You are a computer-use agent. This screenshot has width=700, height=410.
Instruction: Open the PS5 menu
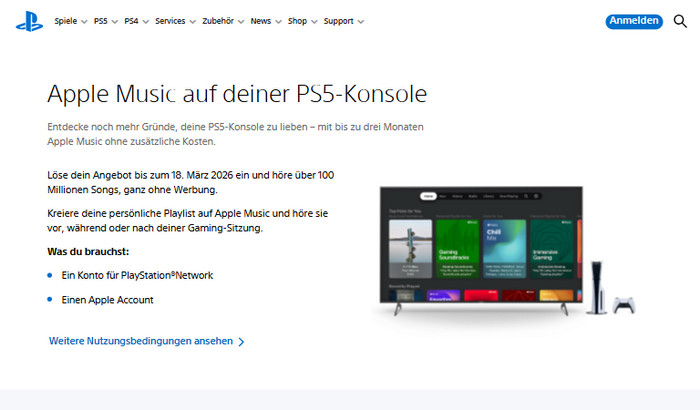pos(106,21)
